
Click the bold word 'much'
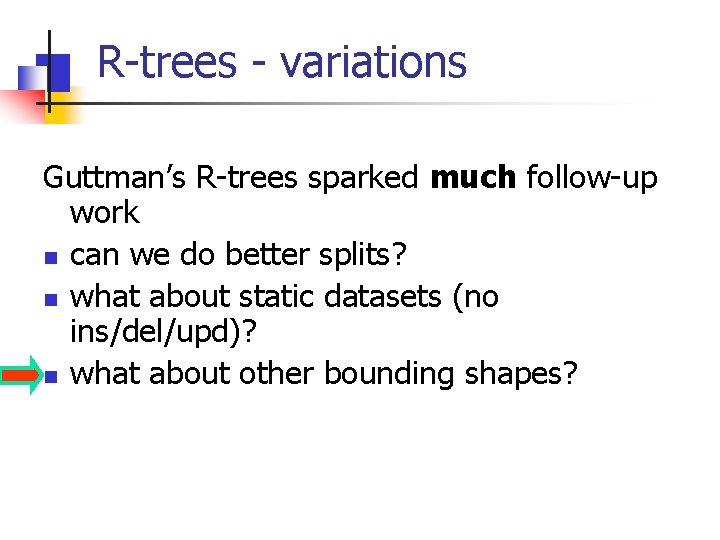click(472, 178)
